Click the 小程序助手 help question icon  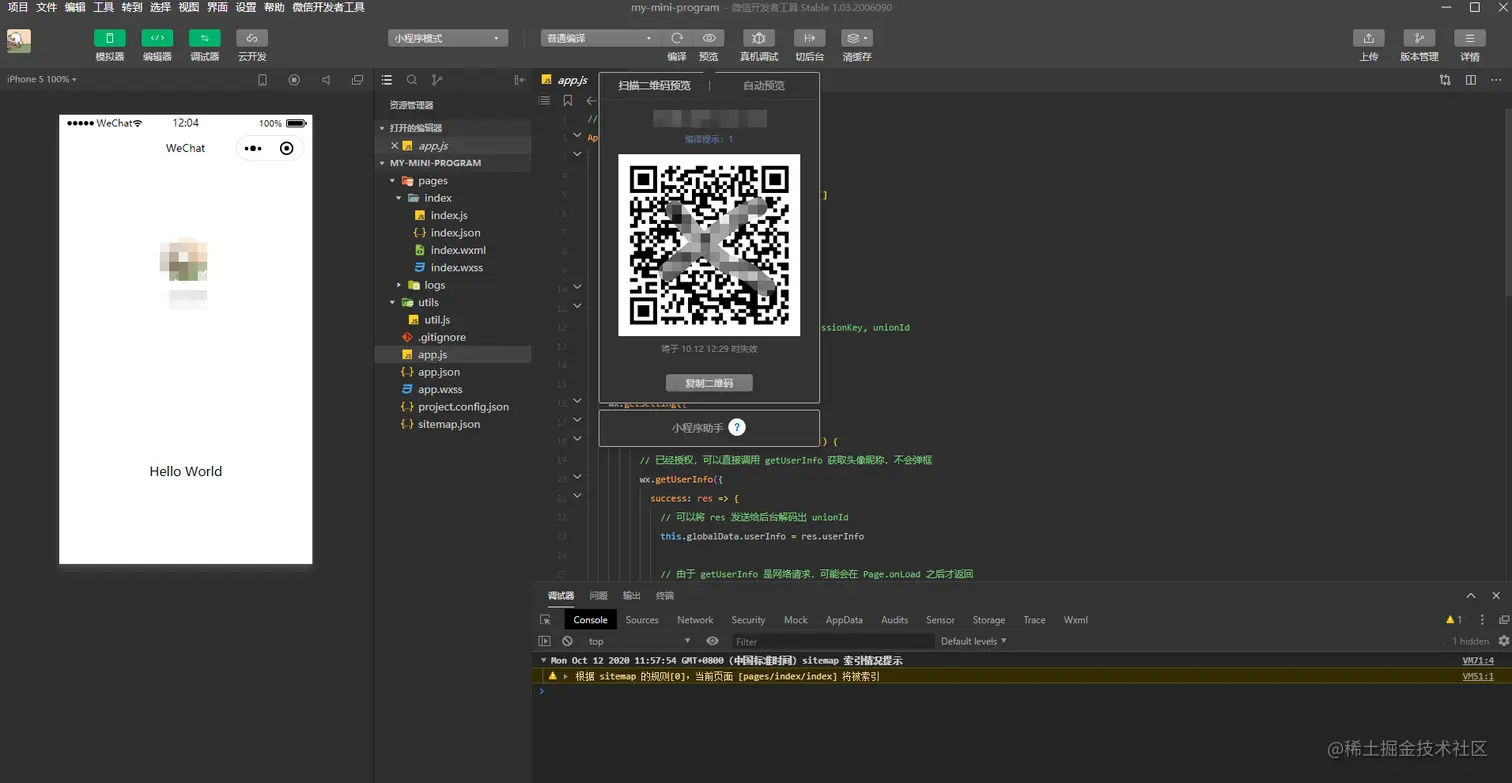pos(737,428)
